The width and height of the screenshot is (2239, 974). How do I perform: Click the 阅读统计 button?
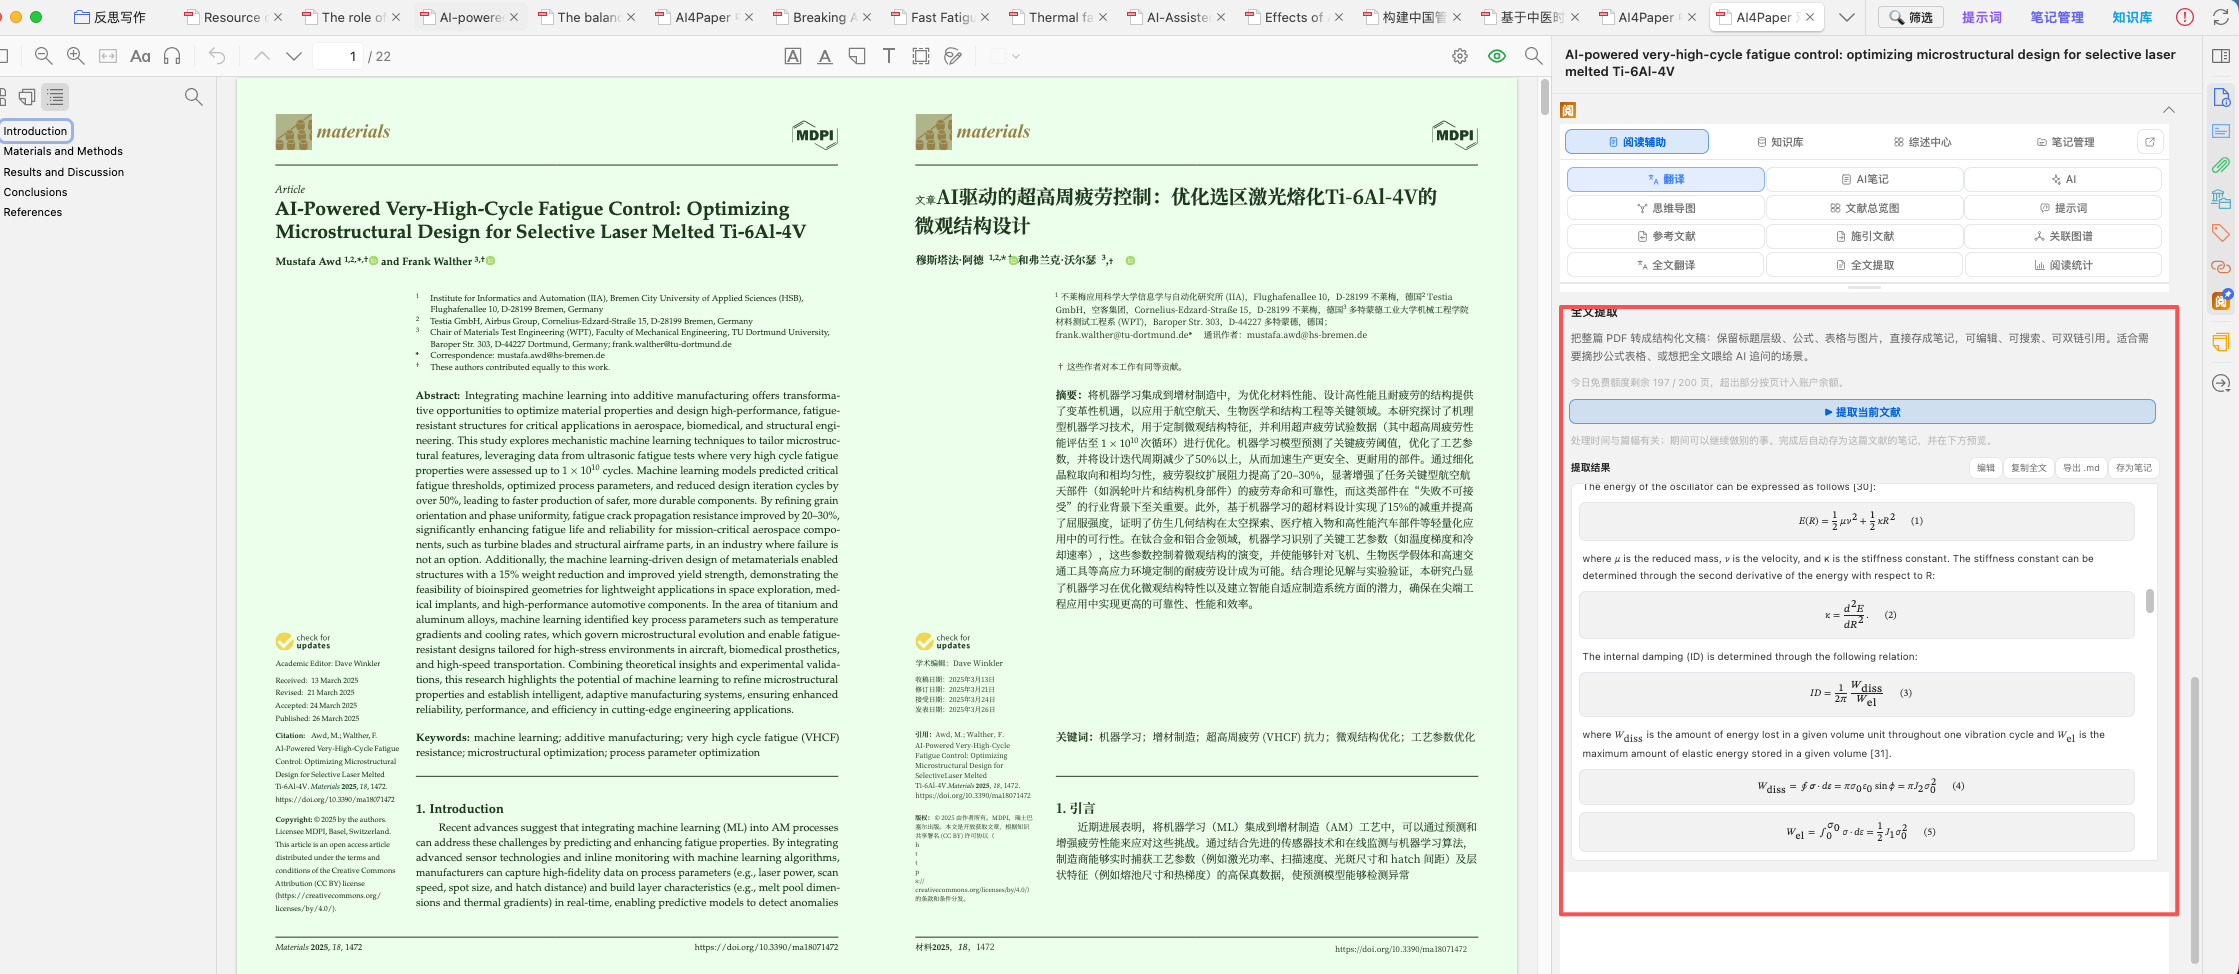pyautogui.click(x=2062, y=265)
